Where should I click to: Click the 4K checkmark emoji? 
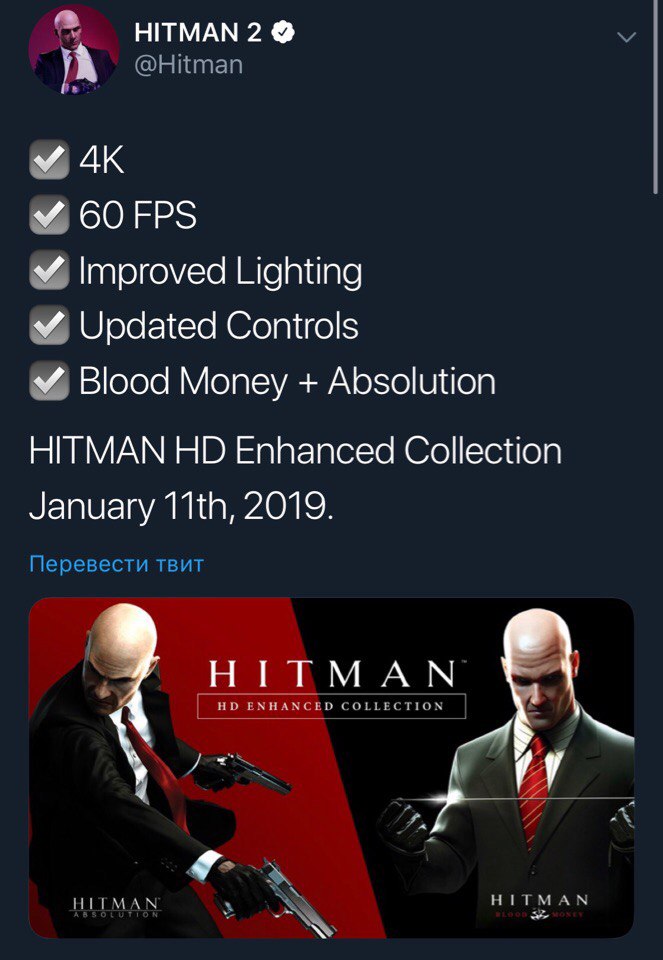coord(49,160)
